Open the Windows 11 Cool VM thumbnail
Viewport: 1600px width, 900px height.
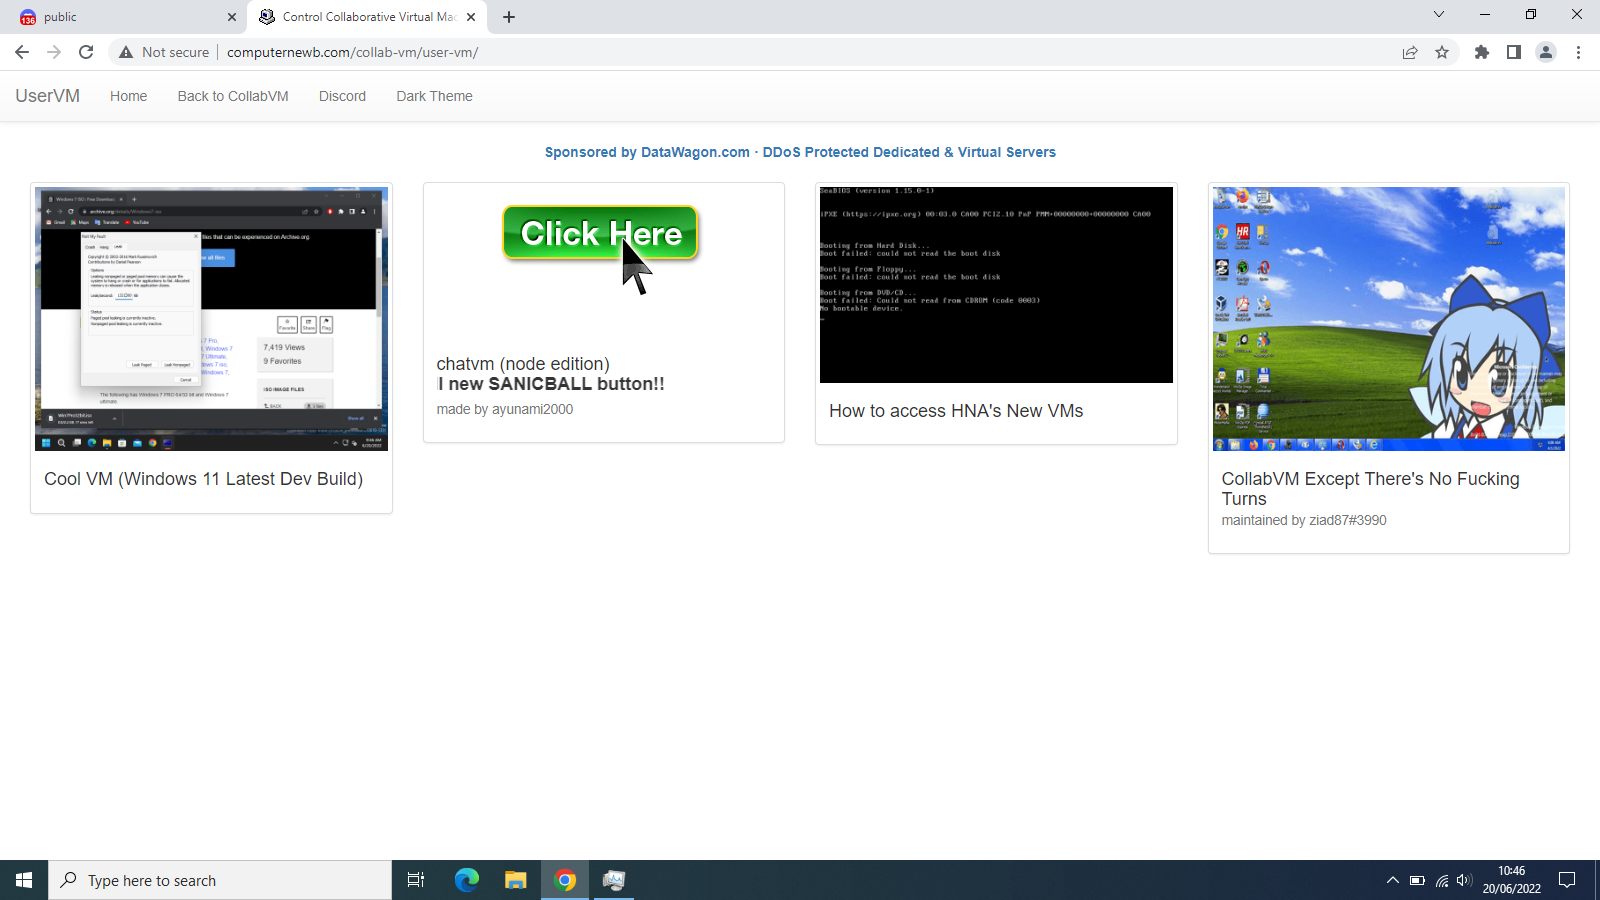pyautogui.click(x=211, y=318)
